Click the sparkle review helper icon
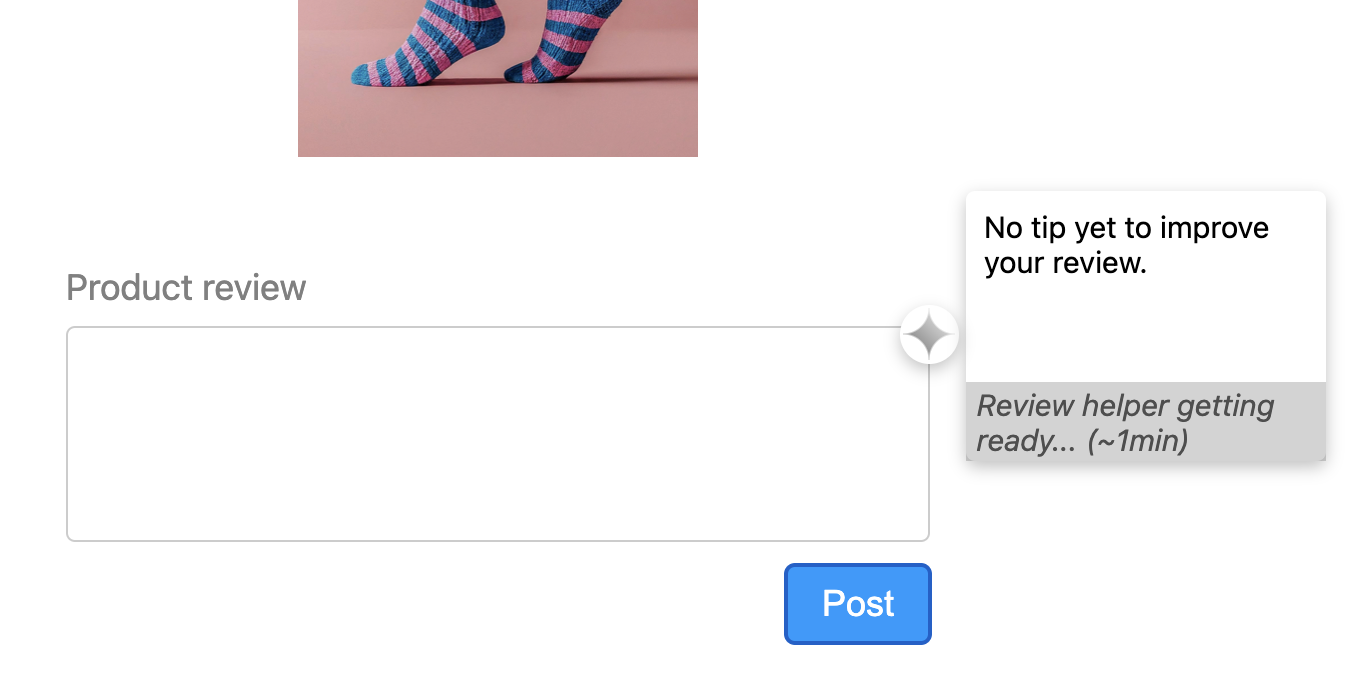The height and width of the screenshot is (698, 1362). coord(929,334)
